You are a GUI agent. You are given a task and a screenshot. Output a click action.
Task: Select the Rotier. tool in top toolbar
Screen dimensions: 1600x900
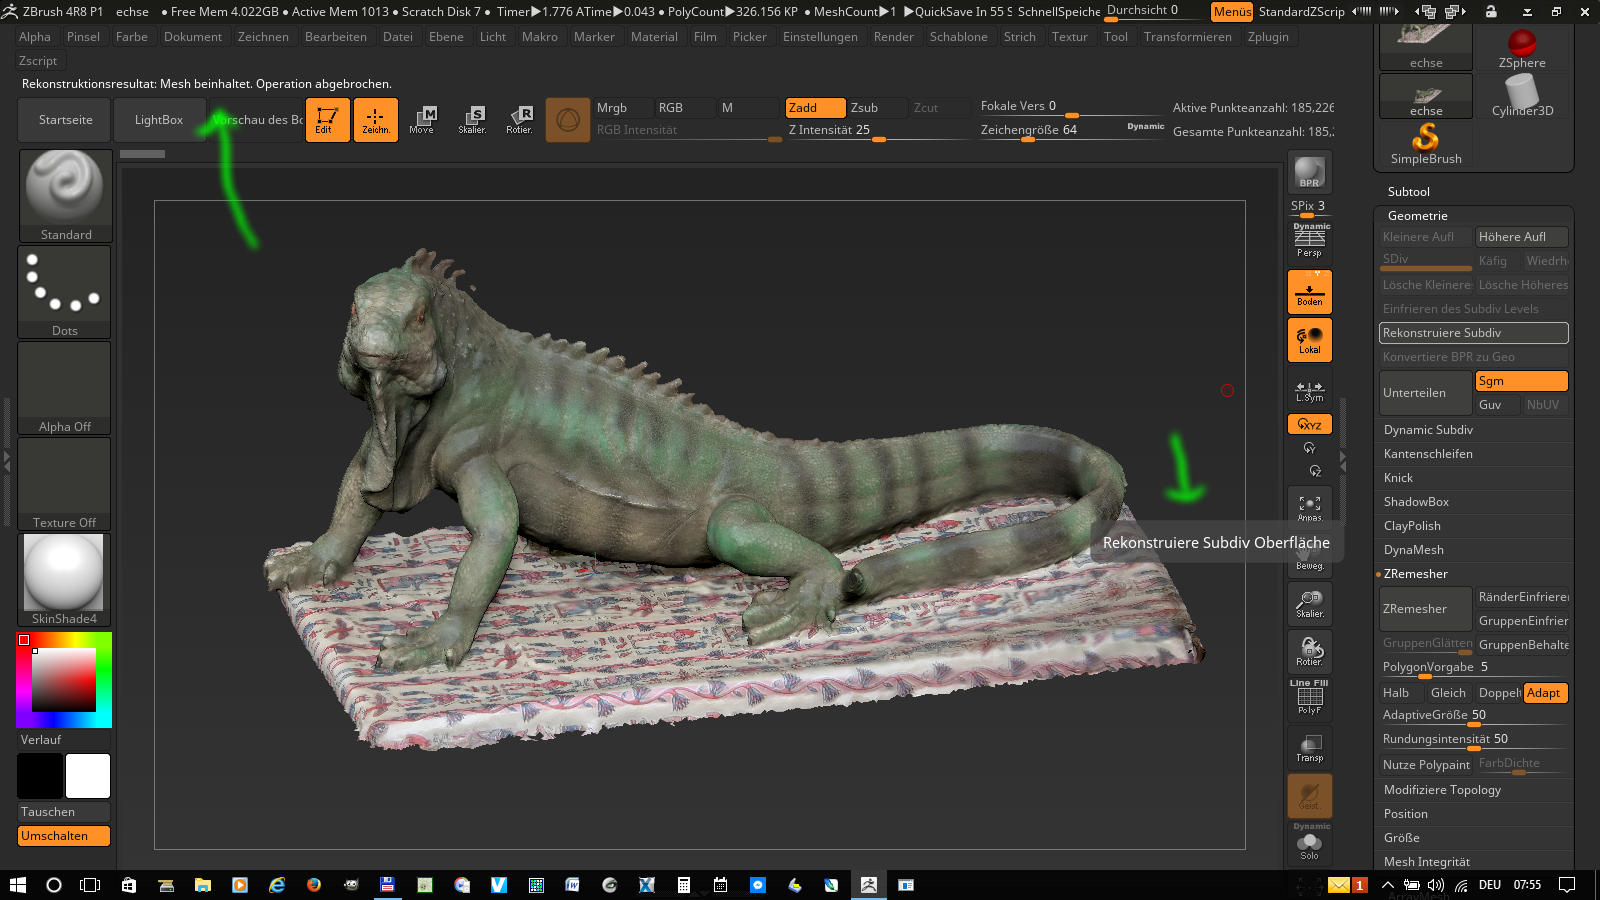[519, 120]
